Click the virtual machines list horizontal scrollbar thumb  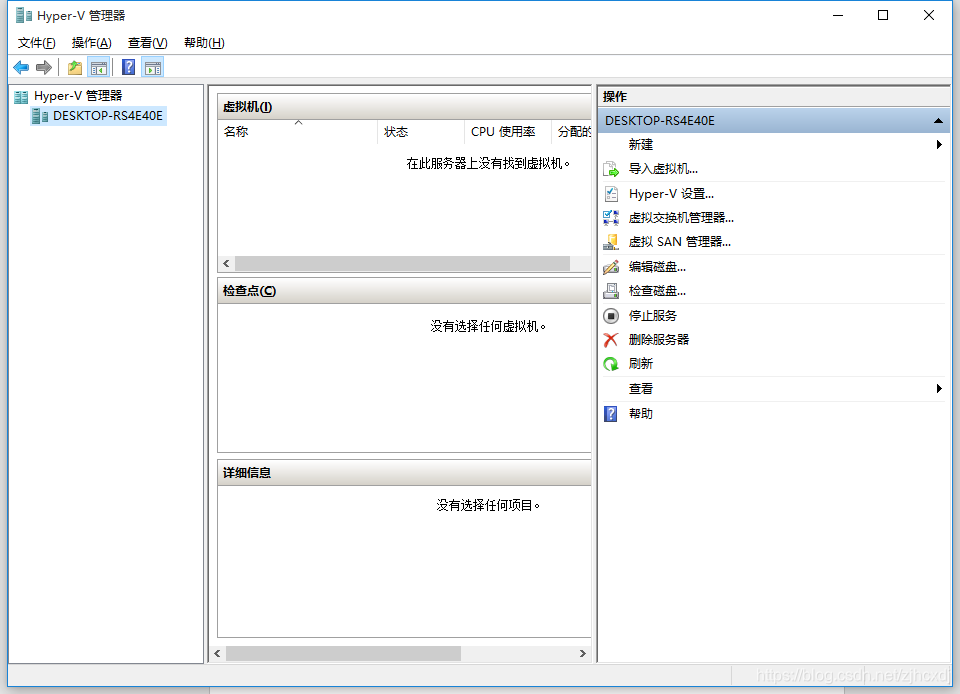click(402, 263)
